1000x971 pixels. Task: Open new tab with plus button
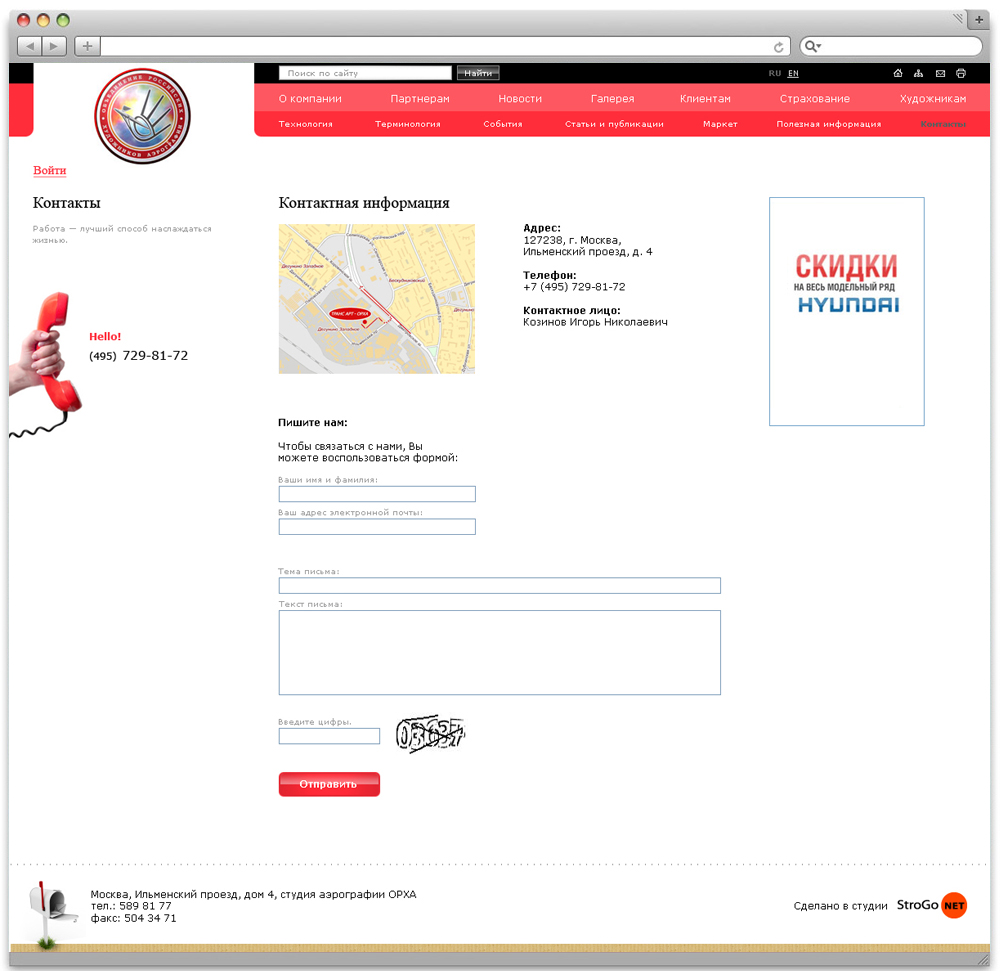(x=979, y=20)
